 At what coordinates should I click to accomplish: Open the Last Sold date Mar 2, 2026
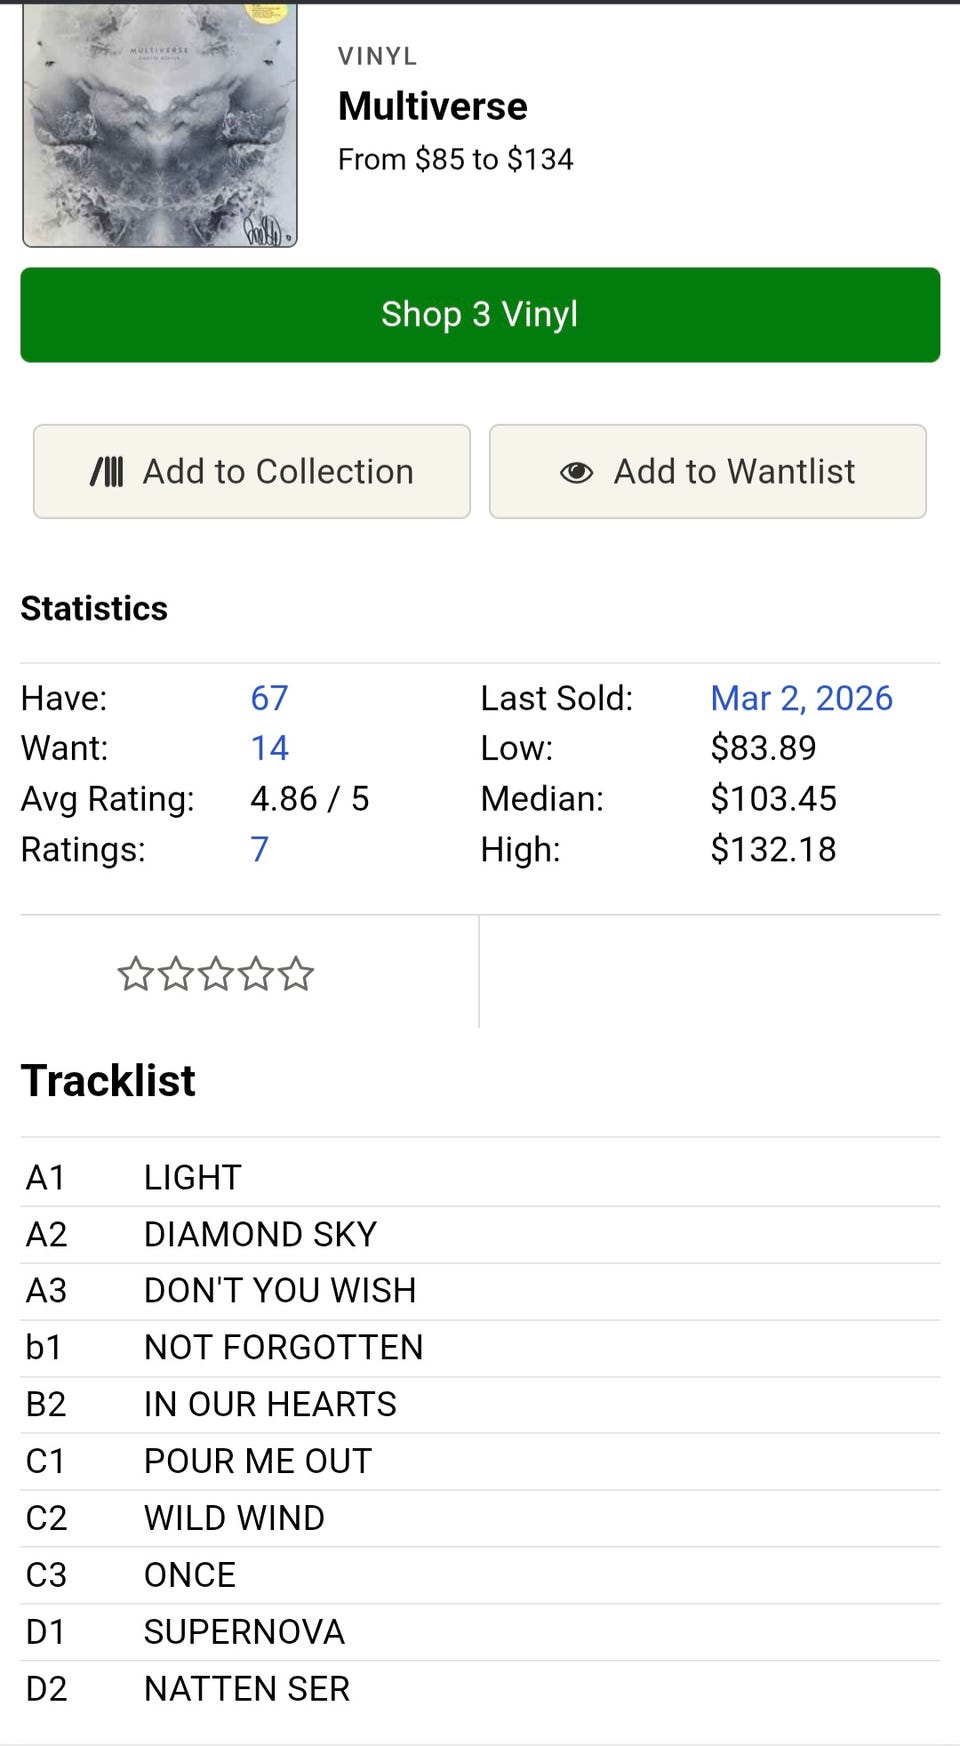(x=801, y=698)
